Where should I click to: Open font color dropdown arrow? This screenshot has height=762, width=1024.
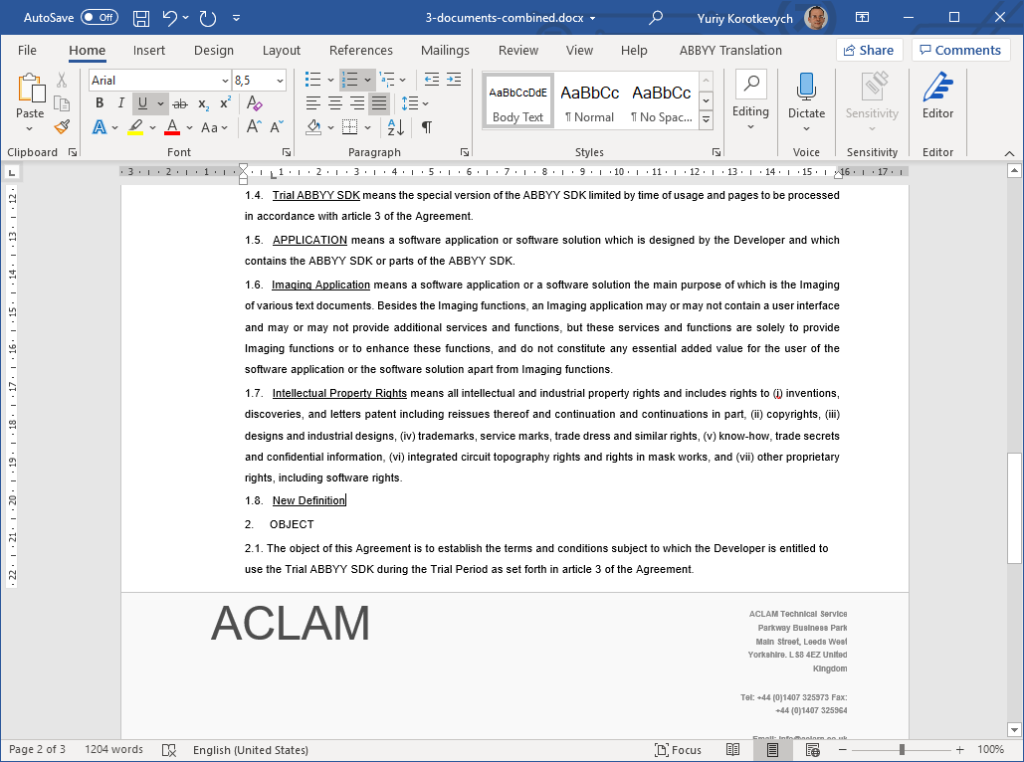click(x=189, y=127)
